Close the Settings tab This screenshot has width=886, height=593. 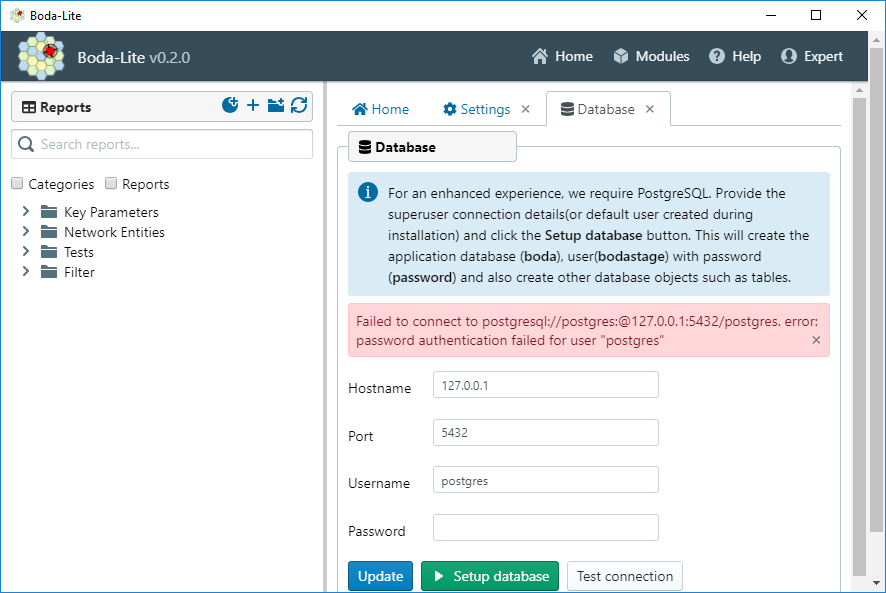pyautogui.click(x=525, y=109)
